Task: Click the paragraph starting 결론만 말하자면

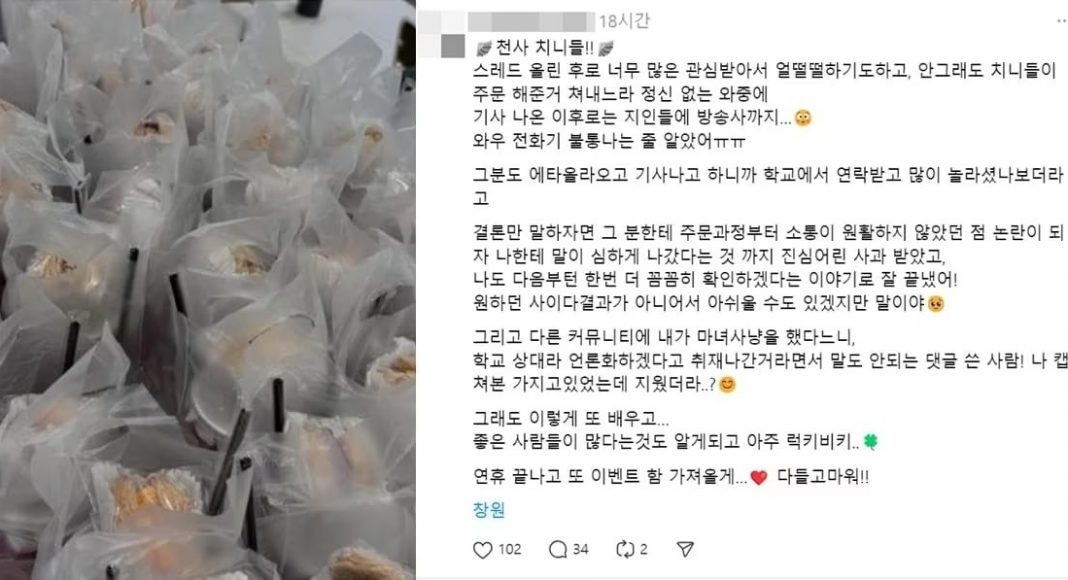Action: point(768,268)
